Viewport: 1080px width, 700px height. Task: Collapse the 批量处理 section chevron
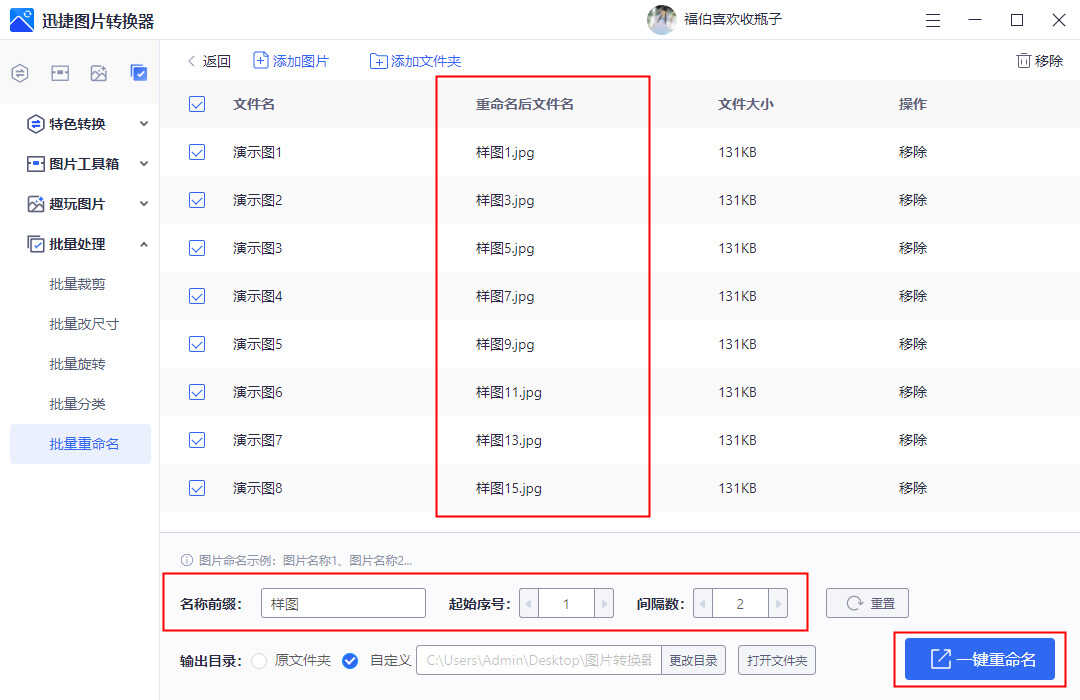[x=144, y=244]
